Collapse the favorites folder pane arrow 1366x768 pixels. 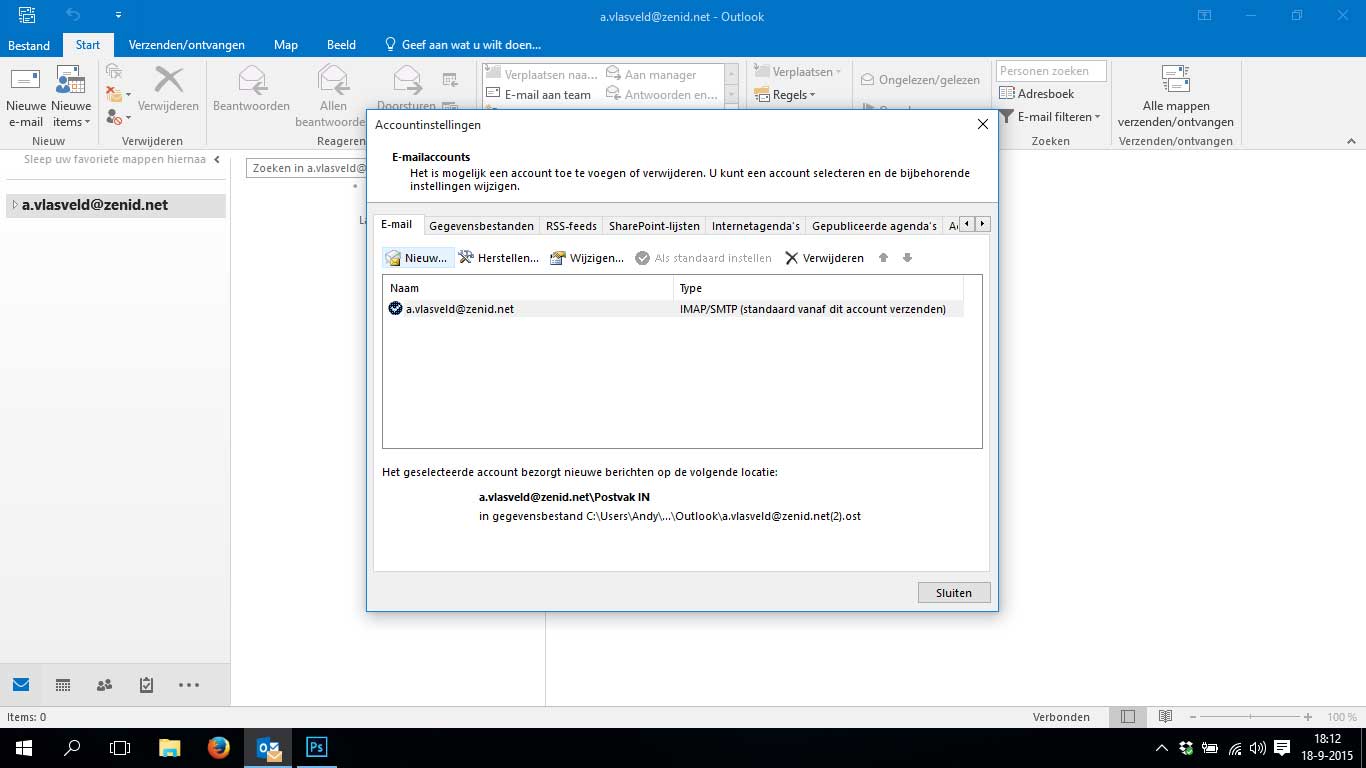(x=217, y=160)
